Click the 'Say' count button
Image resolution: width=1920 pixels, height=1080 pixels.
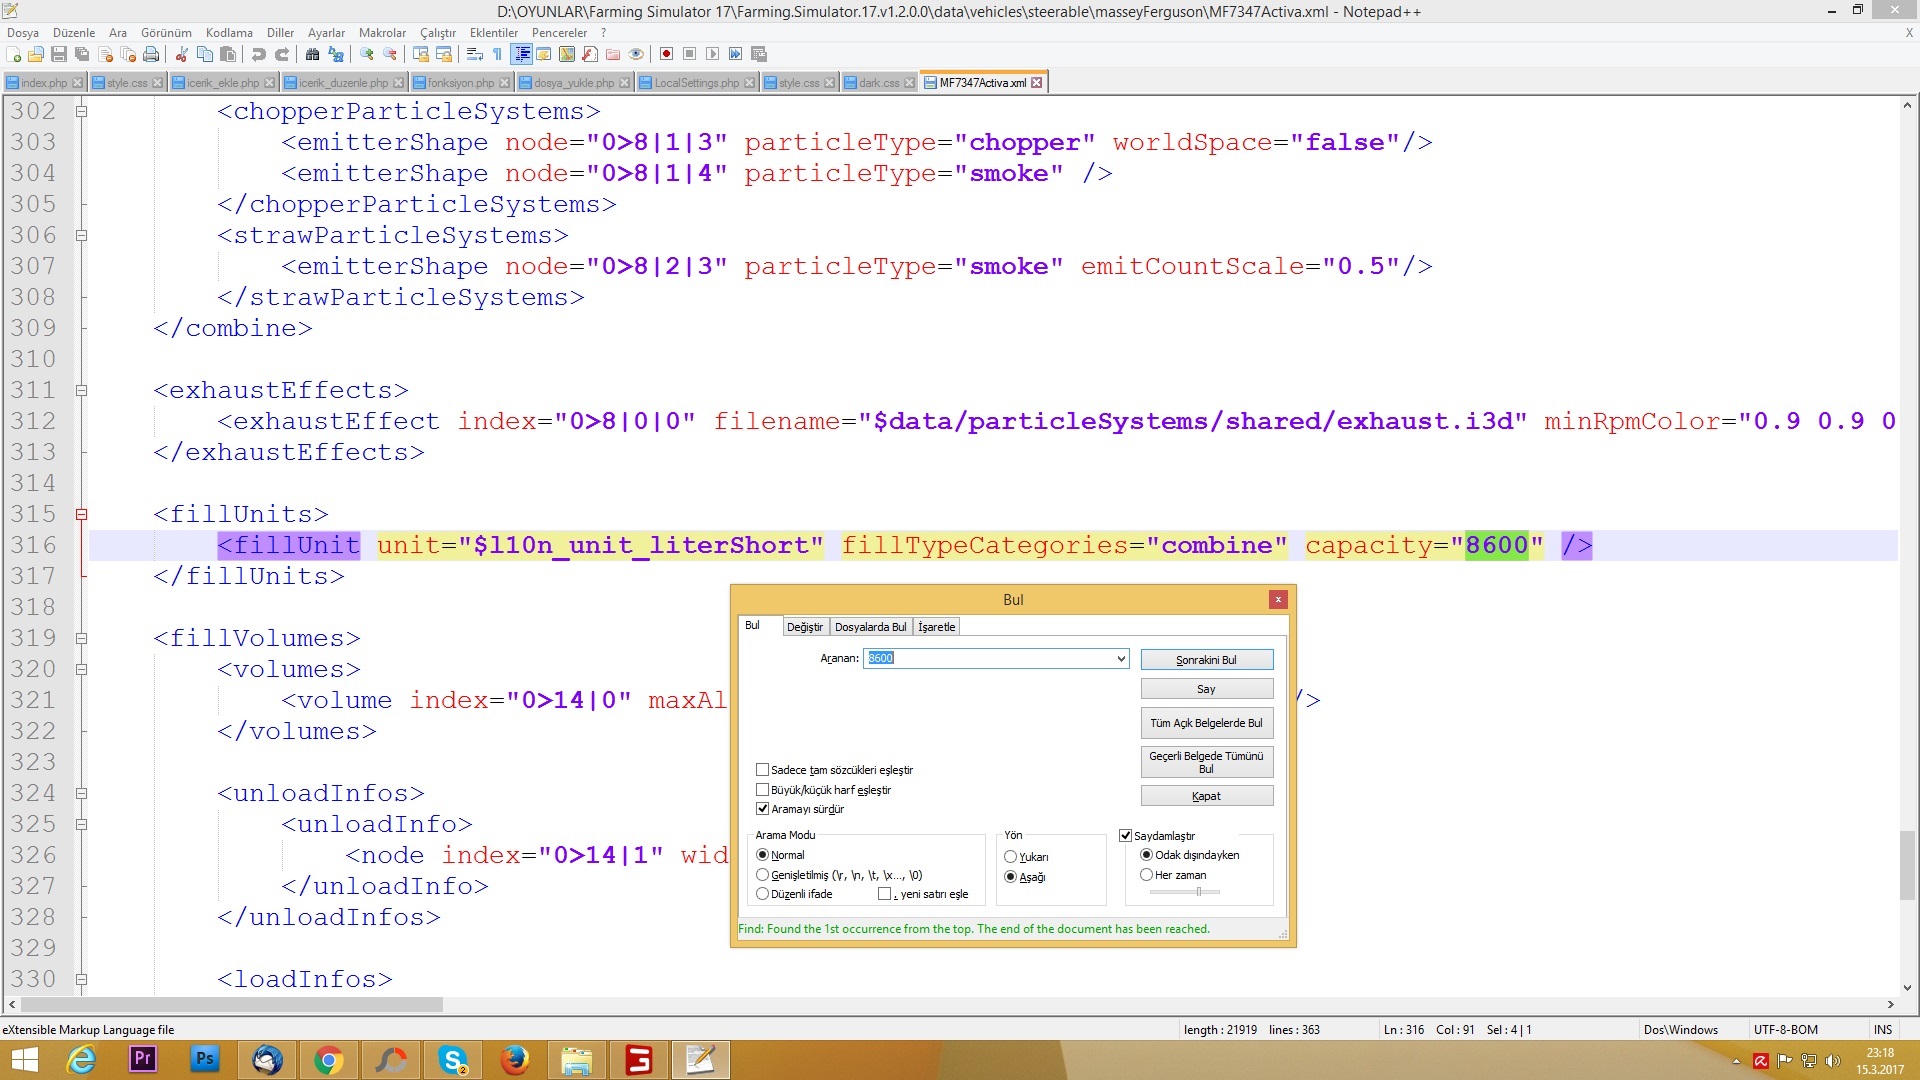pos(1206,689)
